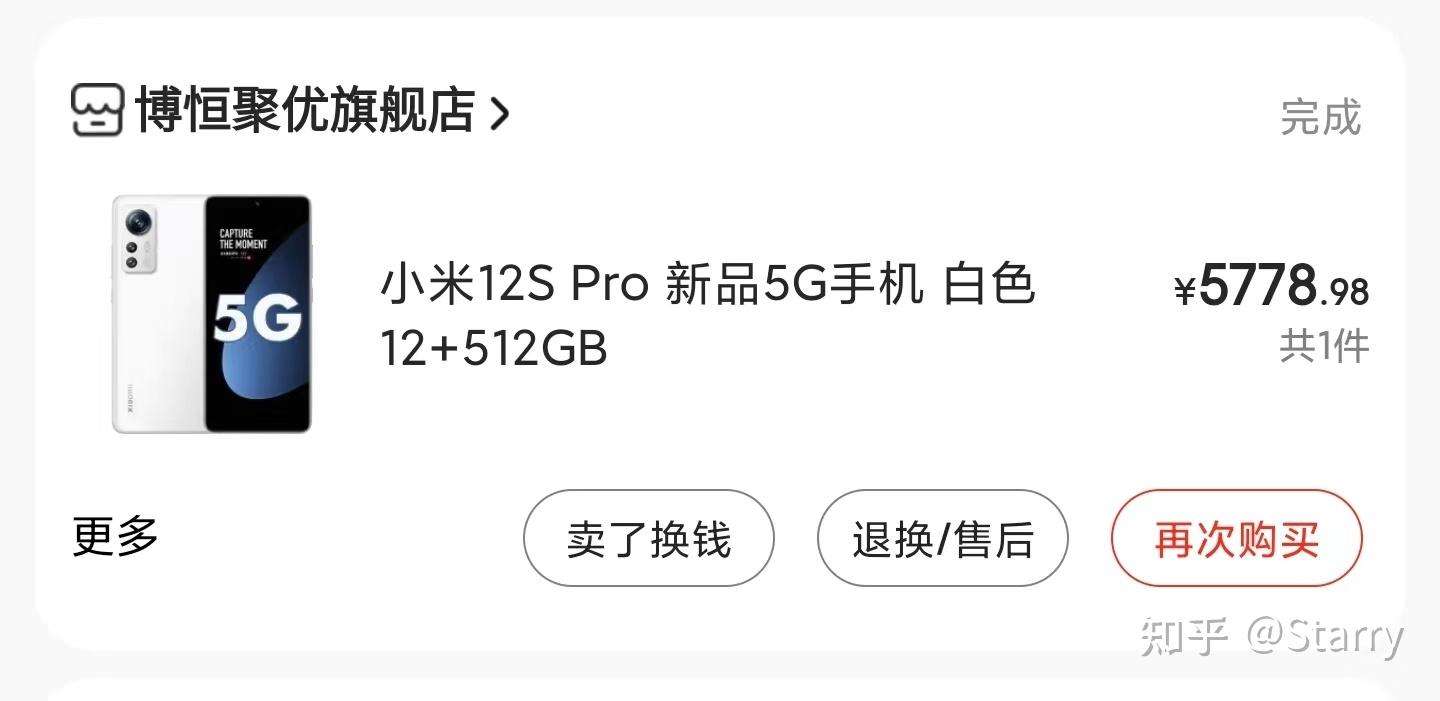Open the 更多 options menu

(116, 537)
